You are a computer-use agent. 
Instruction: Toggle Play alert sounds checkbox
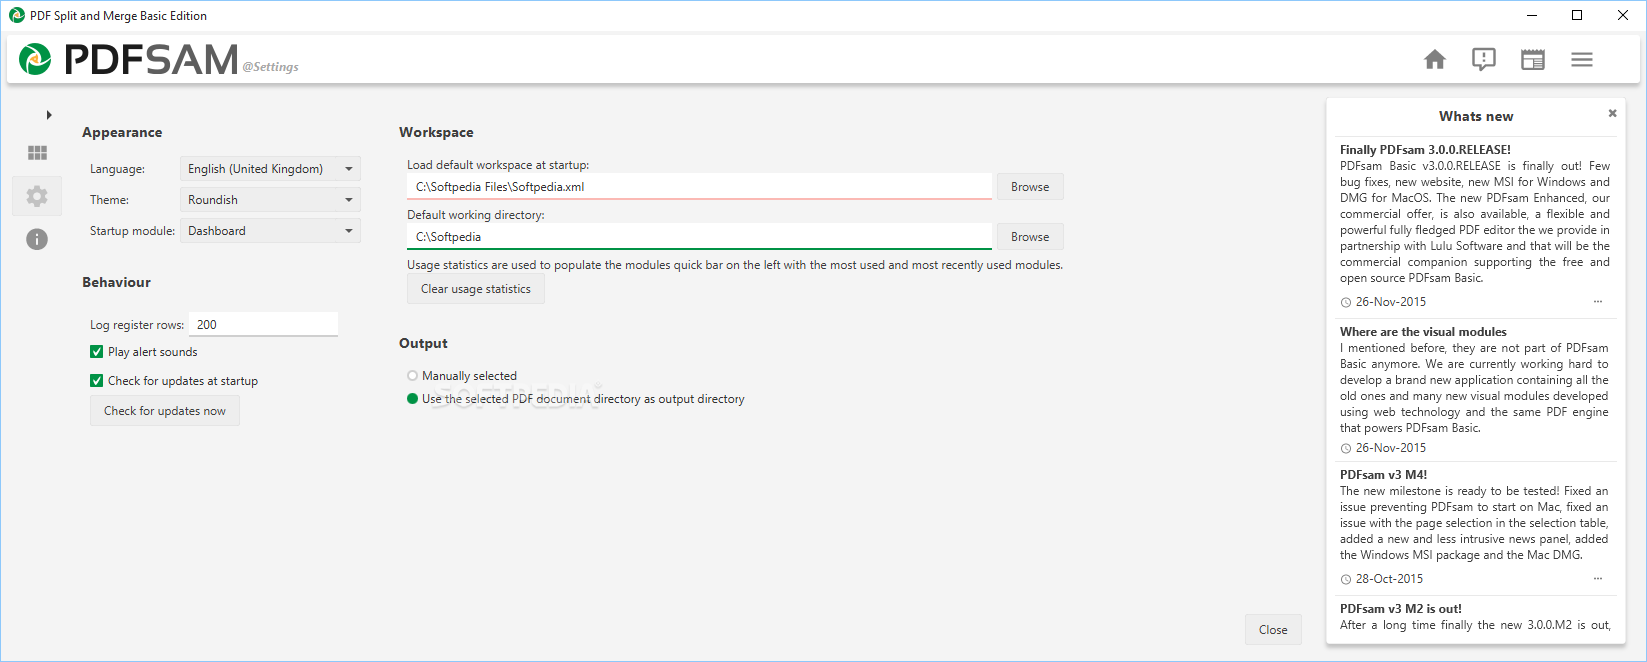pyautogui.click(x=97, y=352)
